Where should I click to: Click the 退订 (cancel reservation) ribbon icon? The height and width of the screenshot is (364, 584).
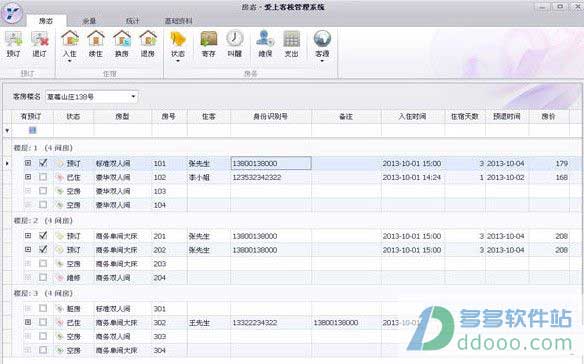tap(39, 39)
